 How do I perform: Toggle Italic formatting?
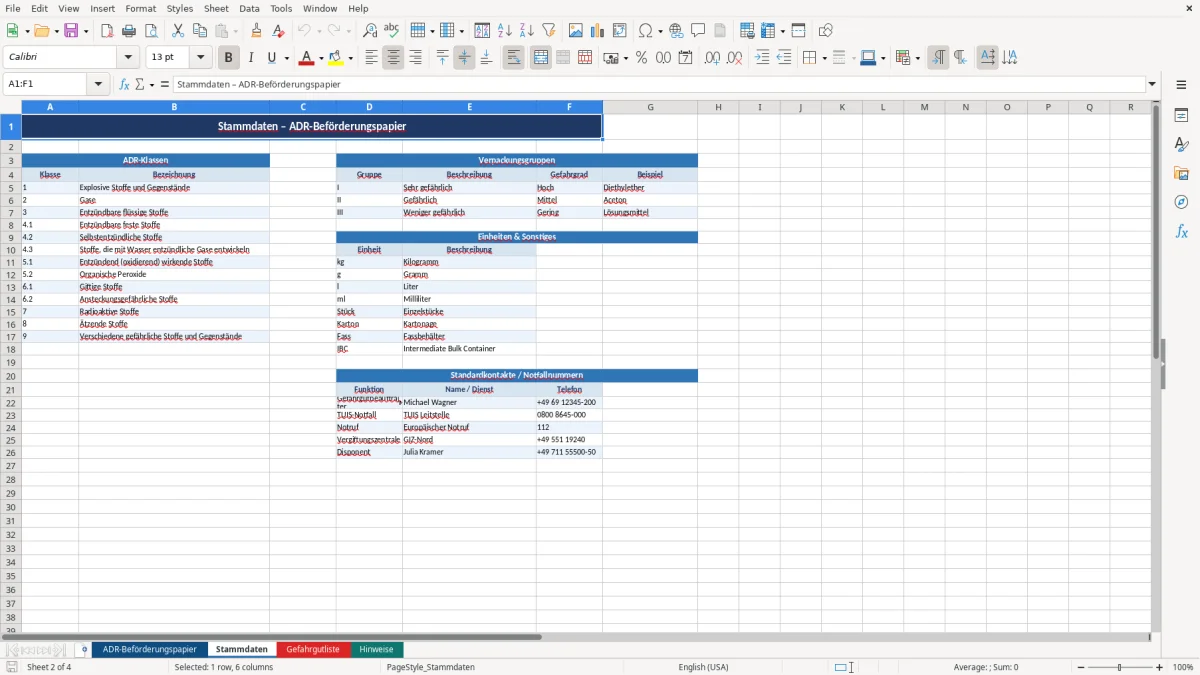[251, 58]
